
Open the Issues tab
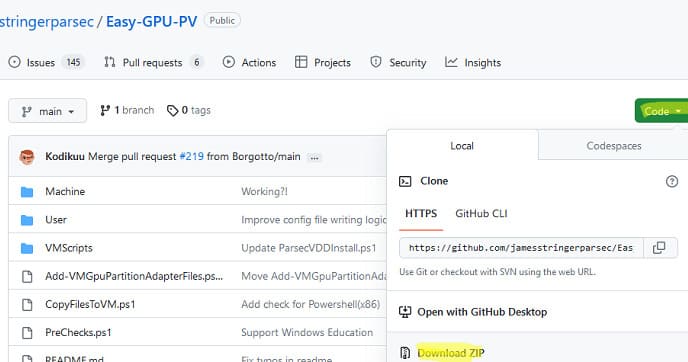46,63
